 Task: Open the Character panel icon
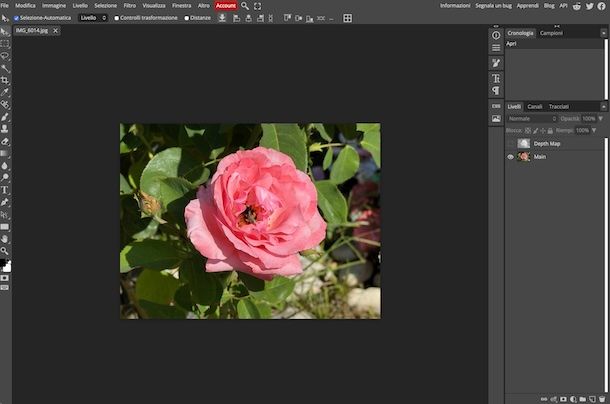pyautogui.click(x=496, y=78)
